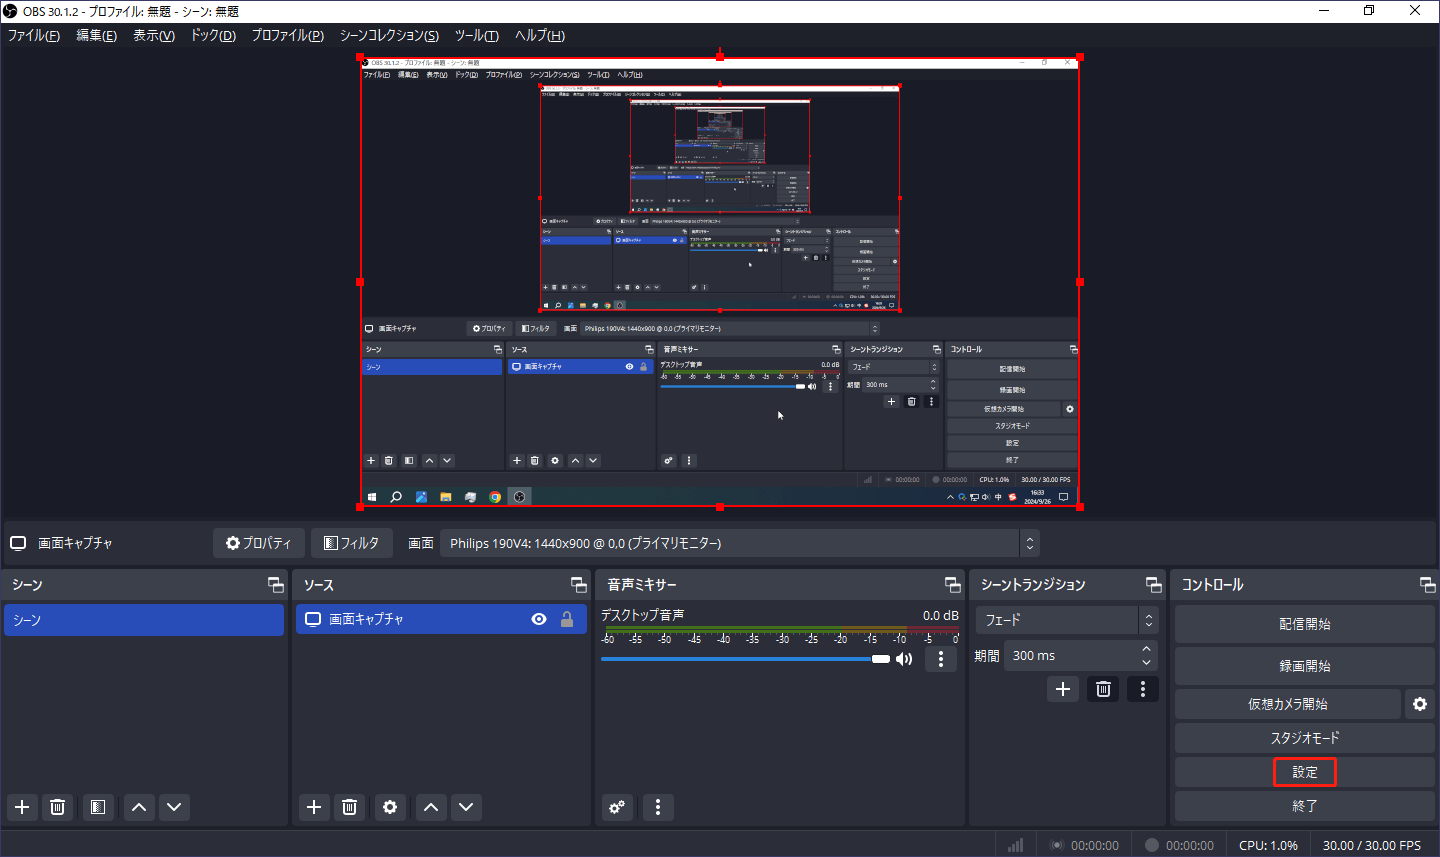Add a new scene with plus icon
Screen dimensions: 1440x857
pyautogui.click(x=22, y=807)
